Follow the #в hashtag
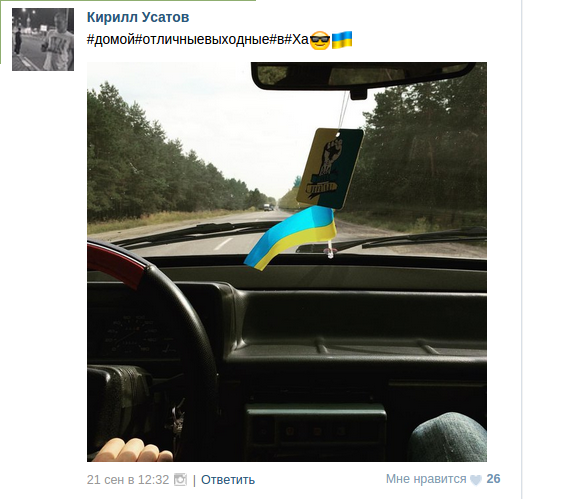 (x=276, y=39)
